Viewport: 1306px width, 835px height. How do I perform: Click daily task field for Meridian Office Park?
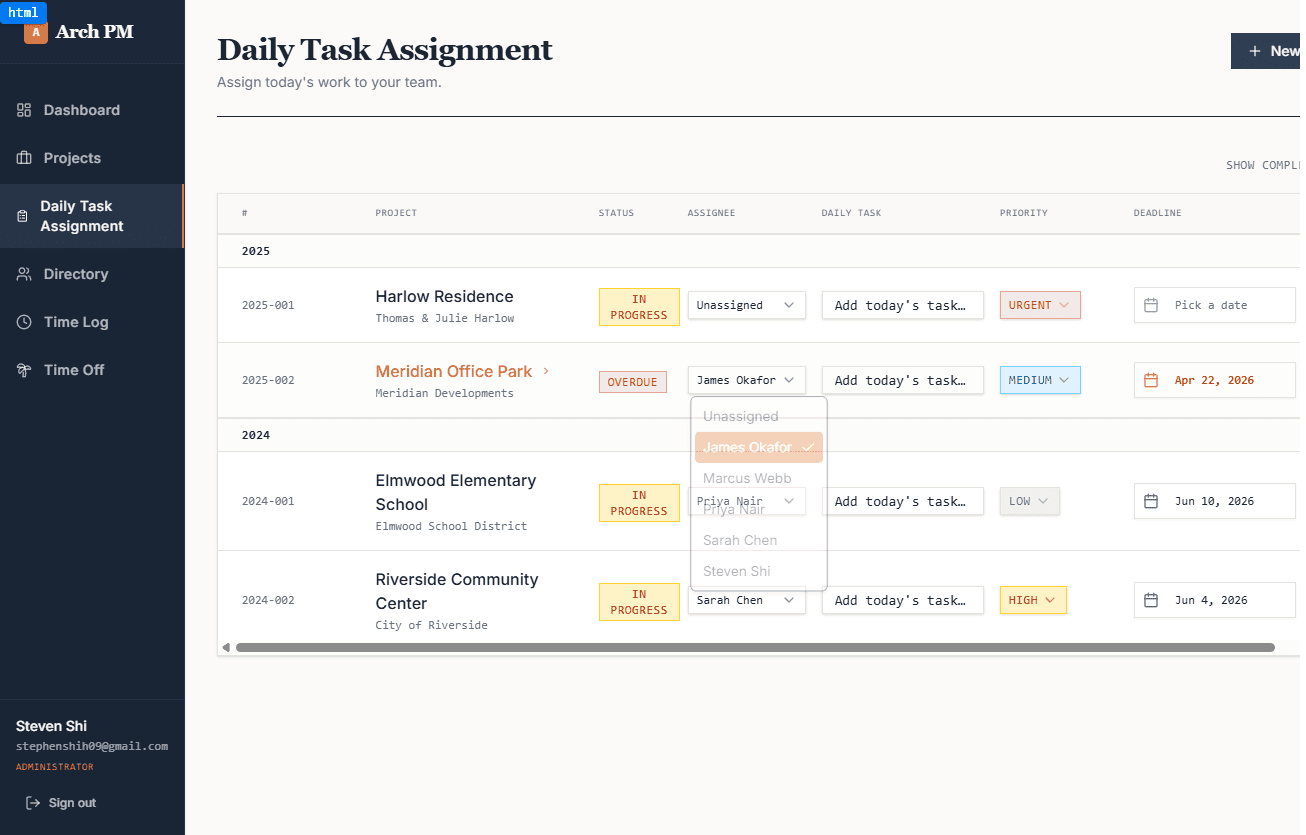(903, 380)
